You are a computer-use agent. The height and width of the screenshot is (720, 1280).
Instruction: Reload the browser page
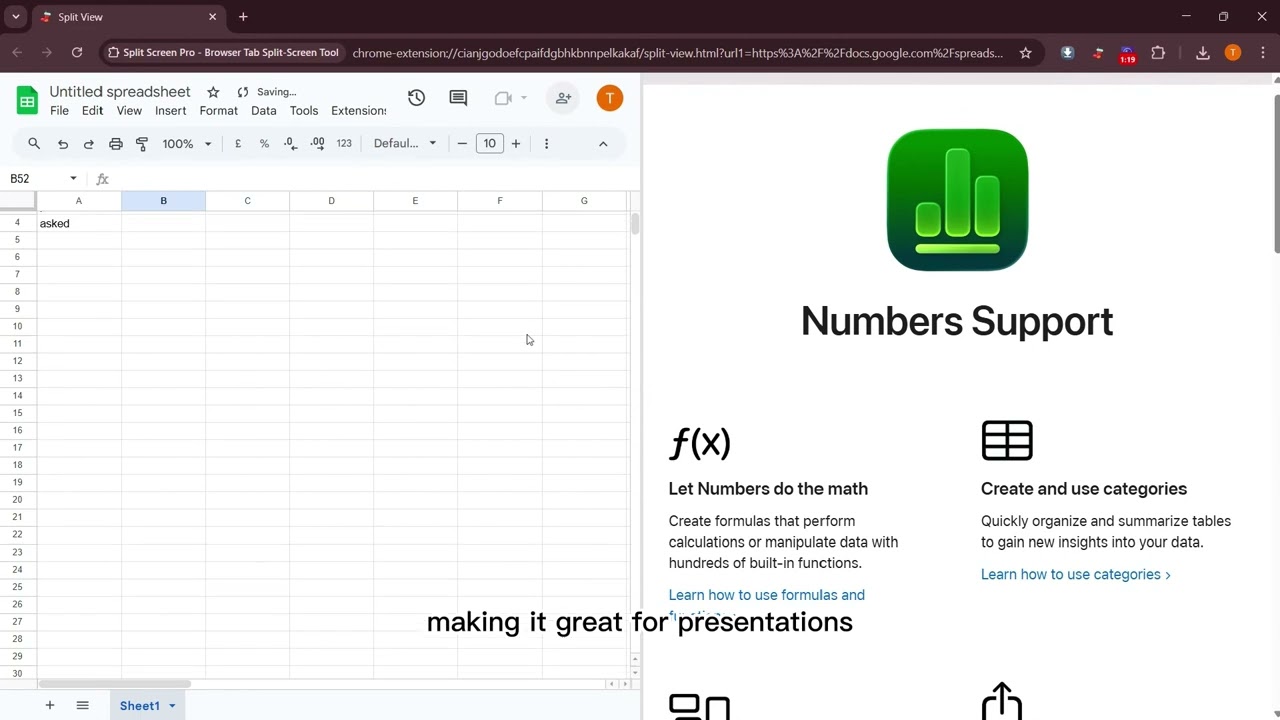tap(77, 53)
